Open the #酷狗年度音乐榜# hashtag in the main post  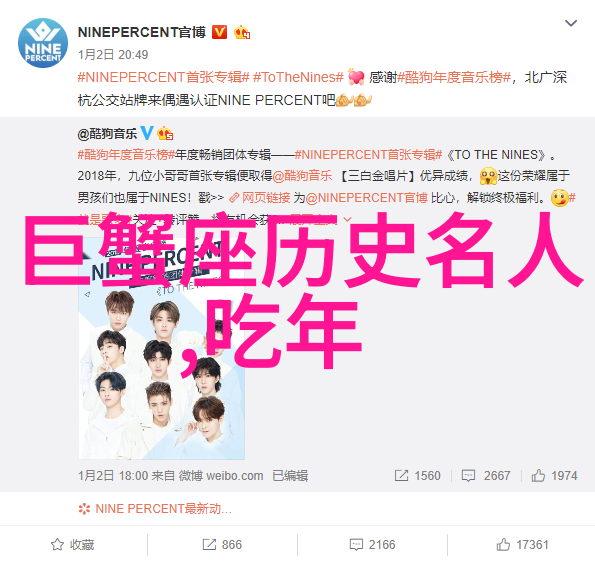[454, 77]
